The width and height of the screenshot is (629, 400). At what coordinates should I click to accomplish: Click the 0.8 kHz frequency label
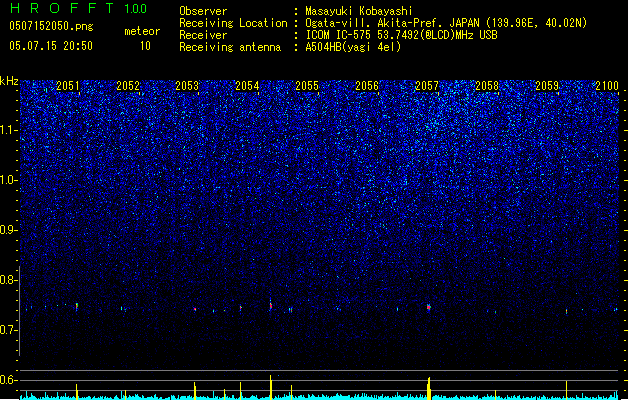click(x=9, y=280)
